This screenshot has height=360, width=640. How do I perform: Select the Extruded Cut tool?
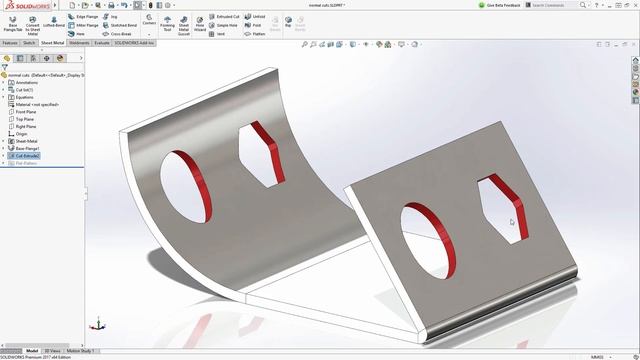[x=224, y=17]
